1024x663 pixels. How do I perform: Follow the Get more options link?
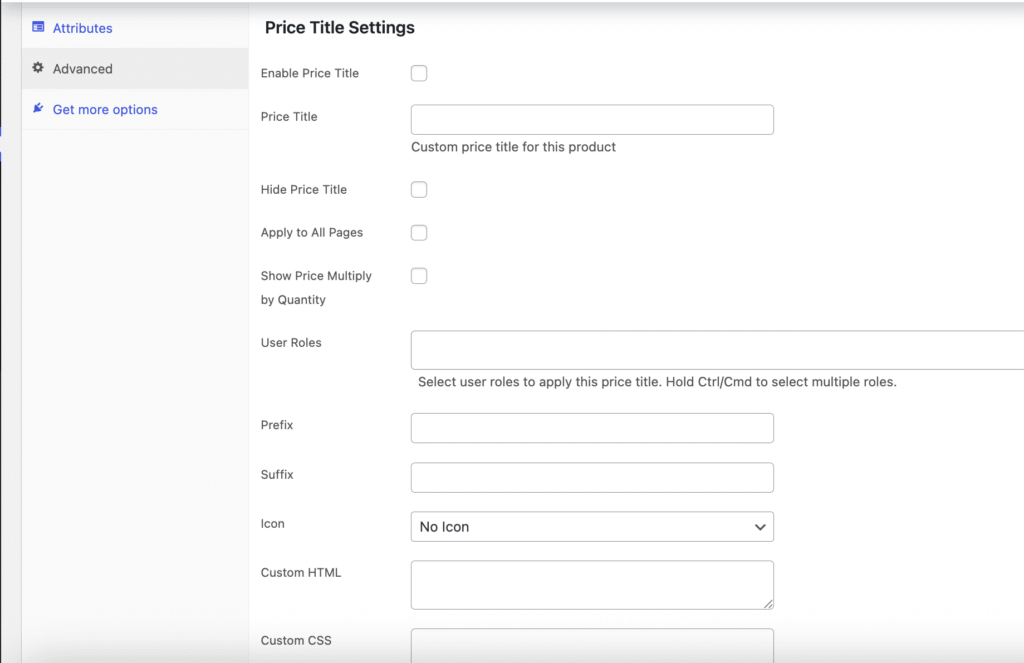[105, 110]
